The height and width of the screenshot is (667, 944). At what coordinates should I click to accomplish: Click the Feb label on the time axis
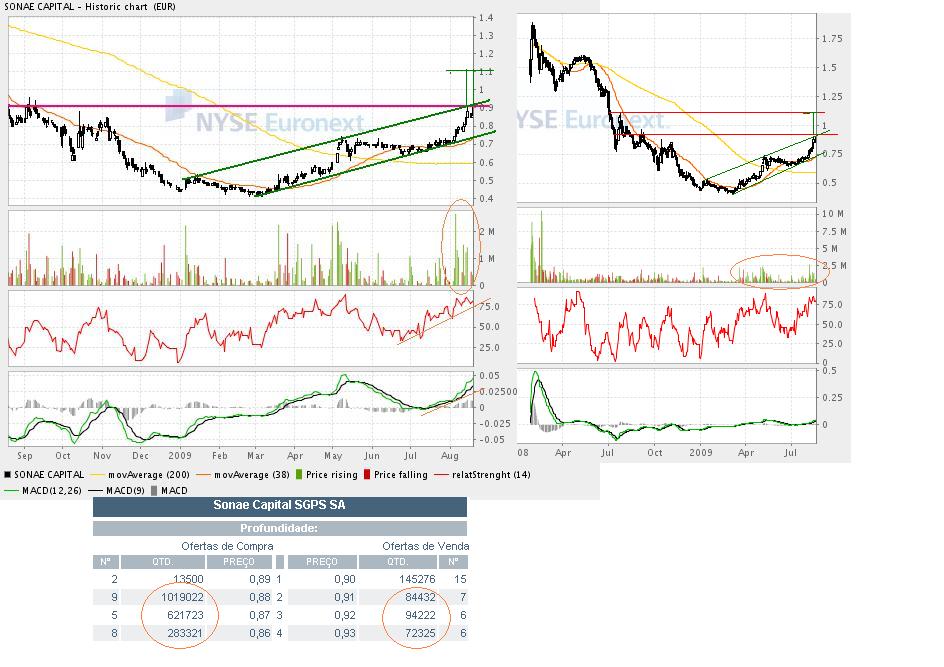click(x=220, y=456)
